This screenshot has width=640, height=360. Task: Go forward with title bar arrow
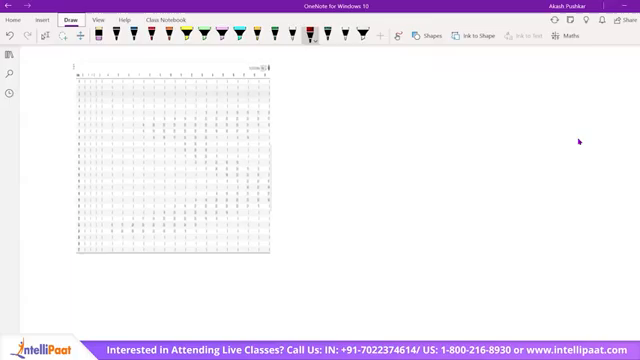(x=27, y=6)
